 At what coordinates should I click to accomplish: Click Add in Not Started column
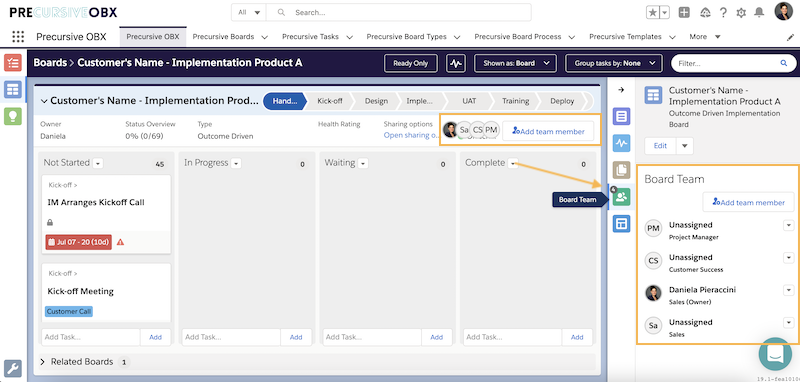(155, 337)
